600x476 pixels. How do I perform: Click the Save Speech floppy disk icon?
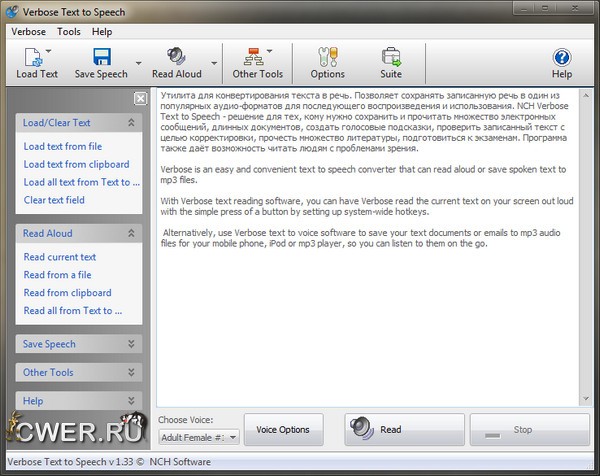(100, 57)
